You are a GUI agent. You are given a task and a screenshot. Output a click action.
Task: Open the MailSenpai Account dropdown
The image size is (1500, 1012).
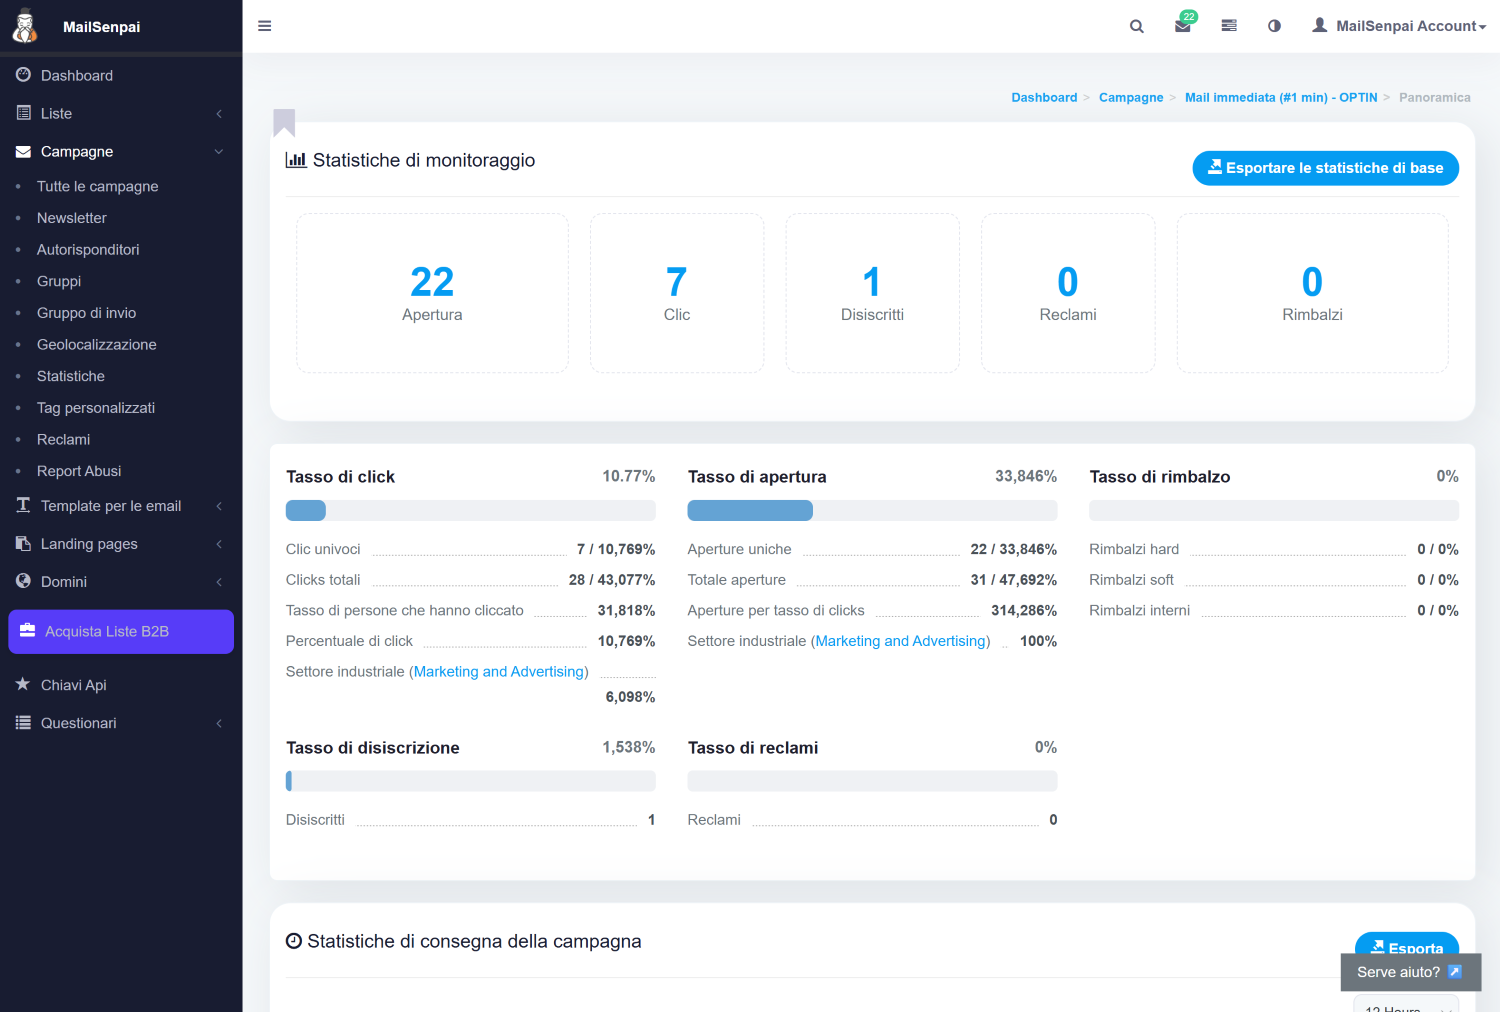1400,26
